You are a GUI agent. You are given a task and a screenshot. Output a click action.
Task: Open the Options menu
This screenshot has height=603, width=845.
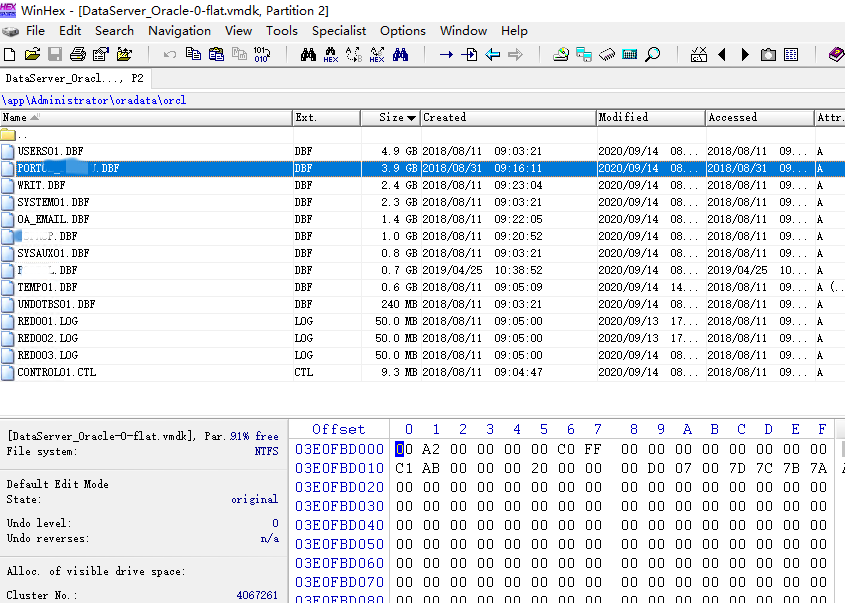(x=403, y=31)
